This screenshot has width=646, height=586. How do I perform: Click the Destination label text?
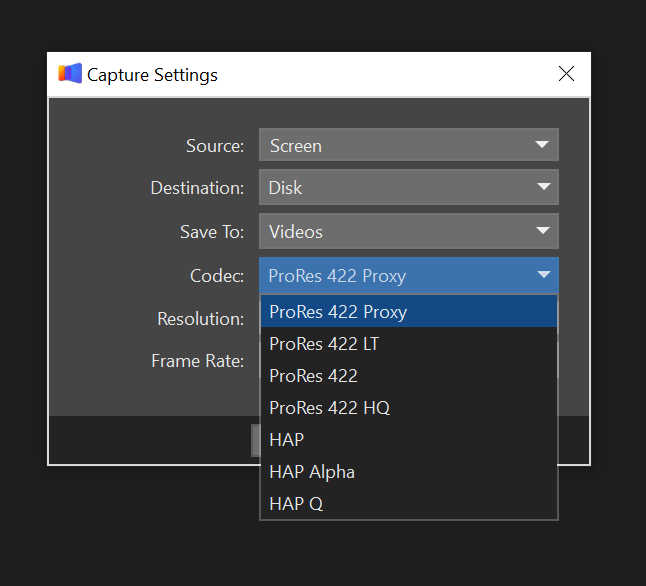pos(197,188)
